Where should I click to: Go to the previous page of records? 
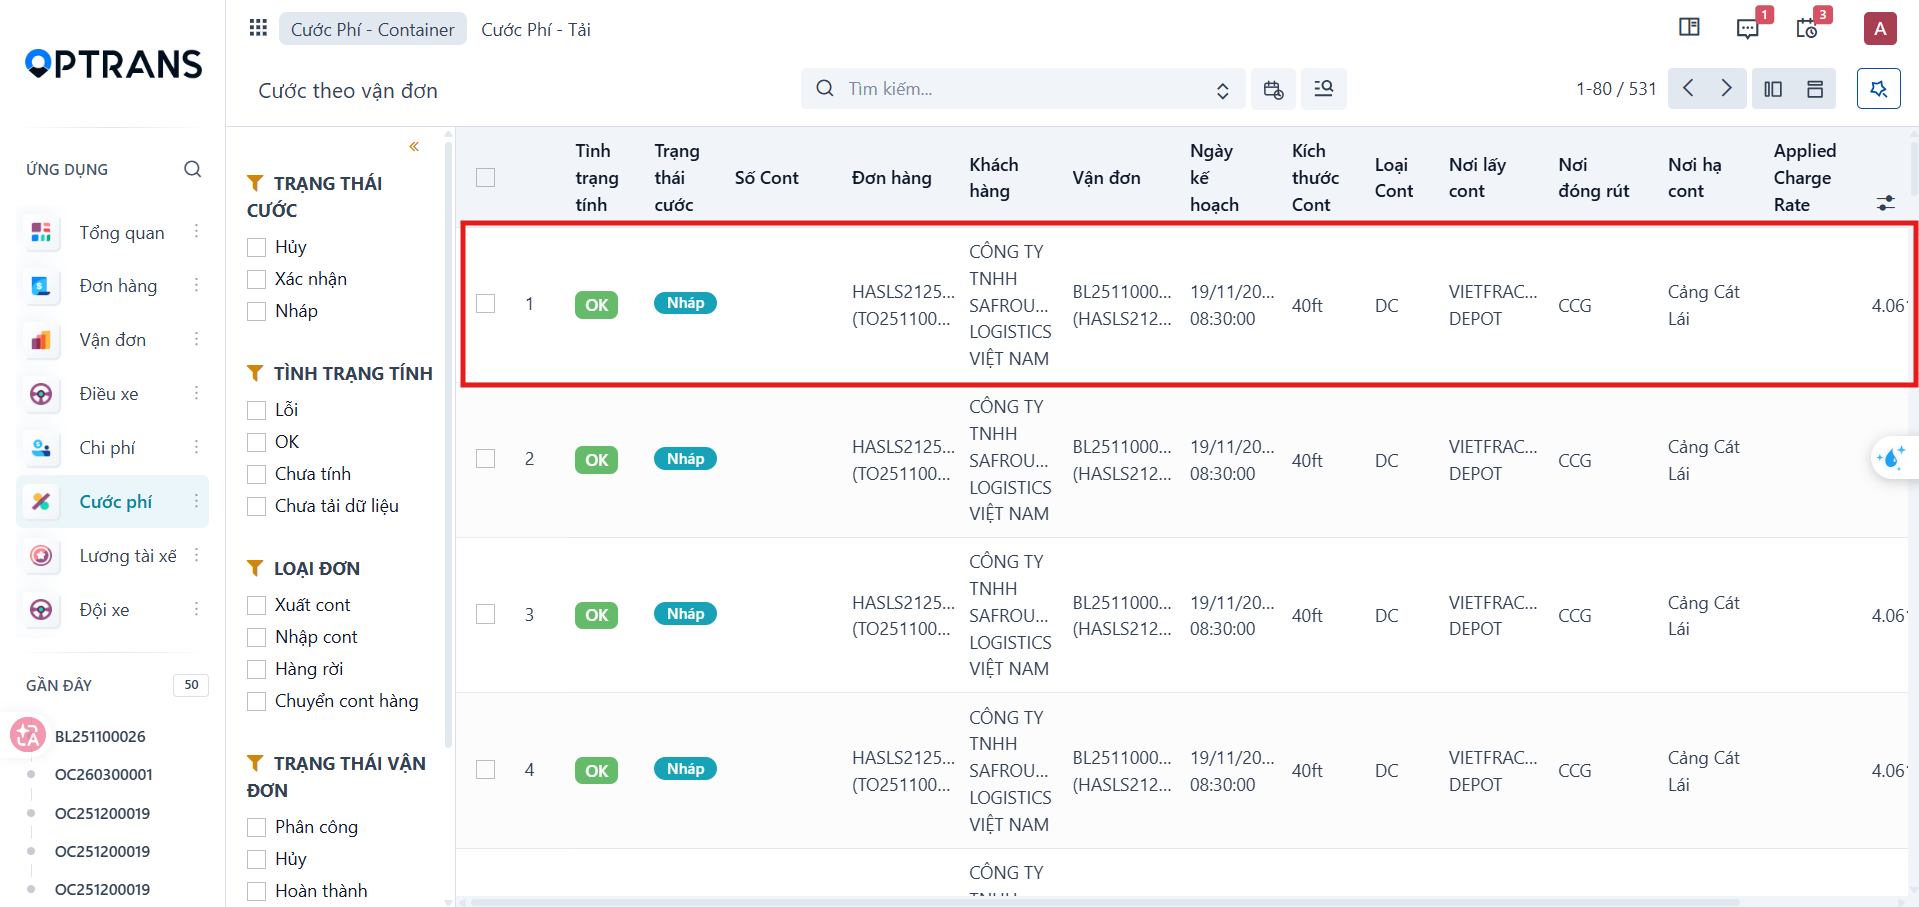coord(1688,89)
